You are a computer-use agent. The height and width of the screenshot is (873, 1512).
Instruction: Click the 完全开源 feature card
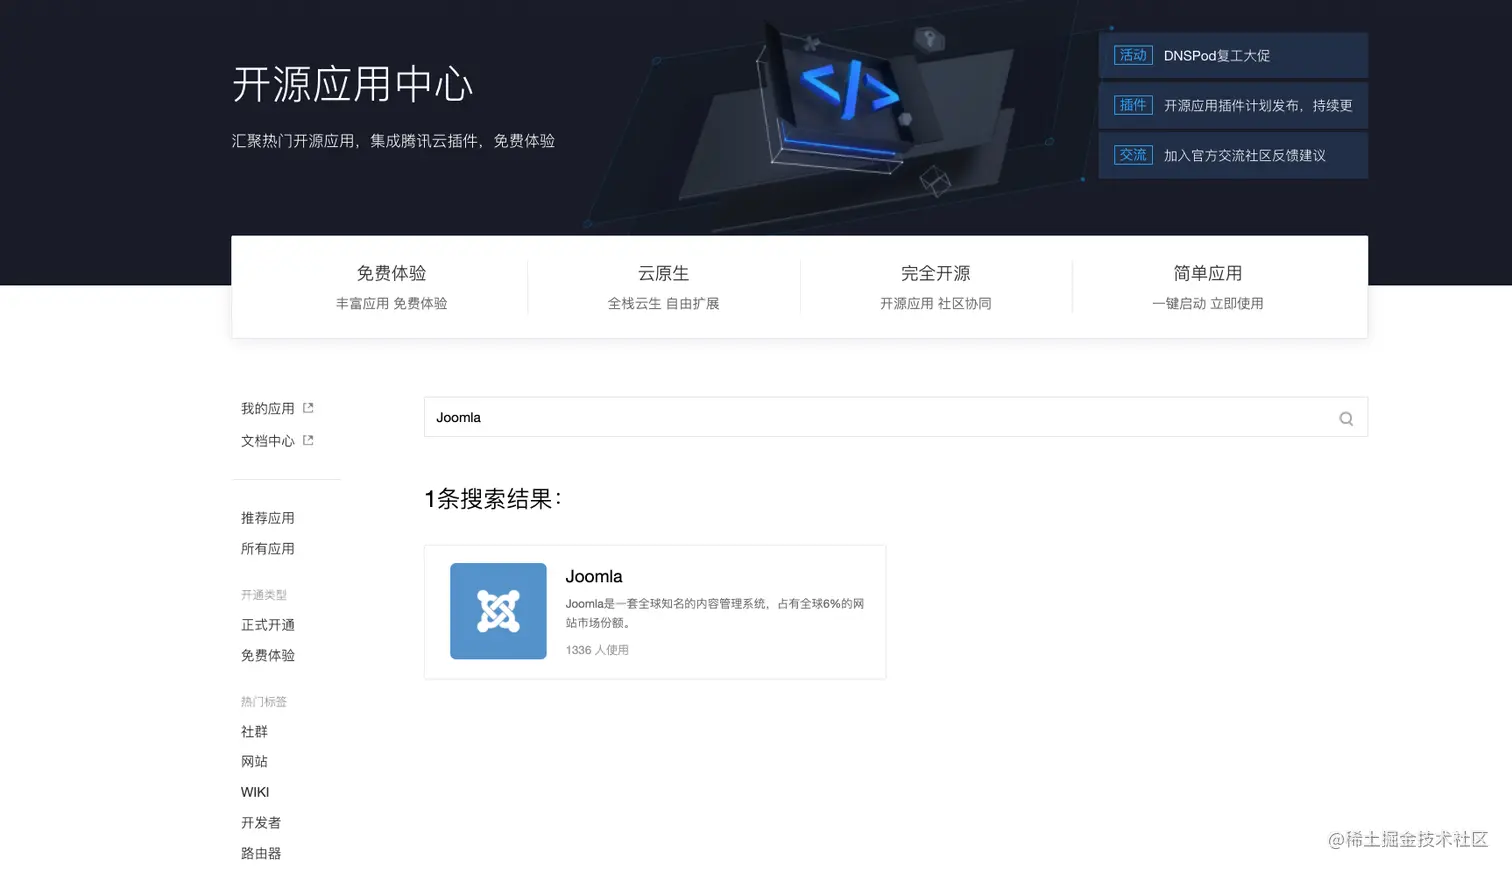(936, 287)
